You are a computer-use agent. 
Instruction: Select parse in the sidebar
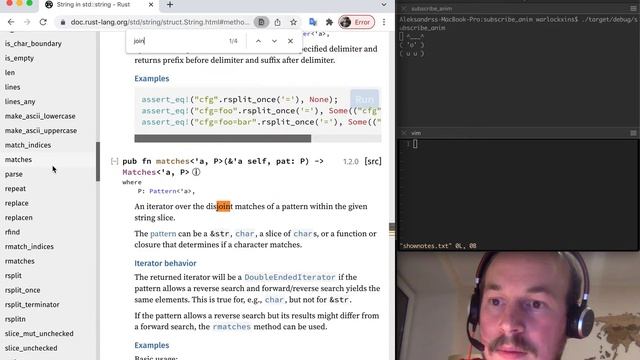13,174
